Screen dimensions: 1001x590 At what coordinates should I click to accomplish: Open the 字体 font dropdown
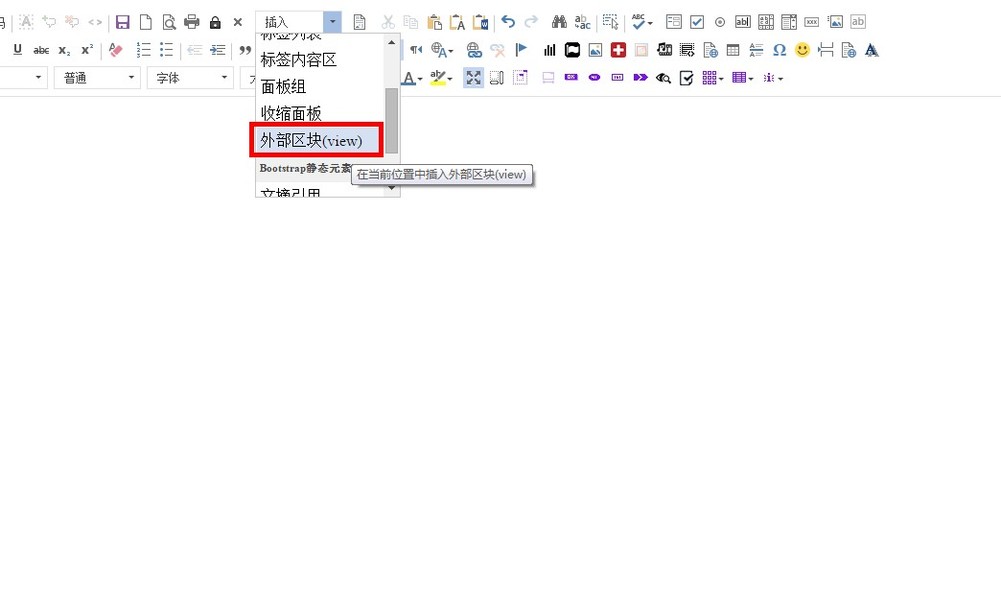(x=190, y=78)
